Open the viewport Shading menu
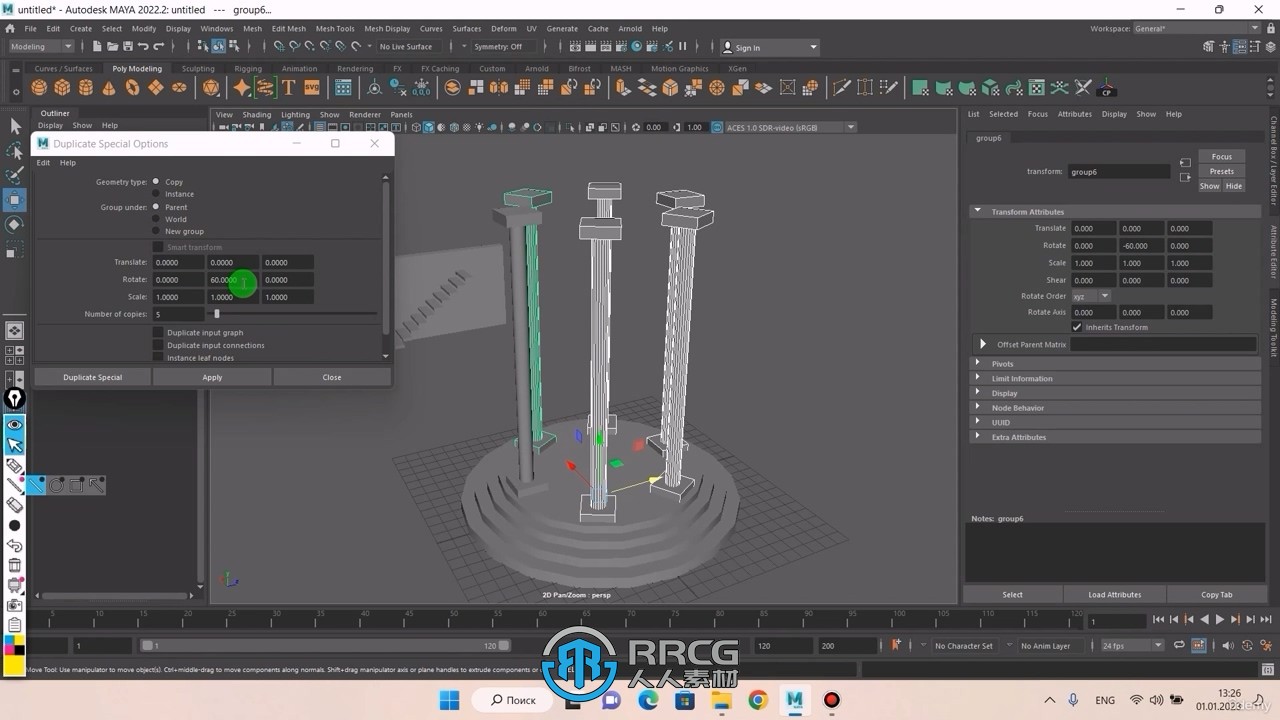This screenshot has width=1280, height=720. 256,115
